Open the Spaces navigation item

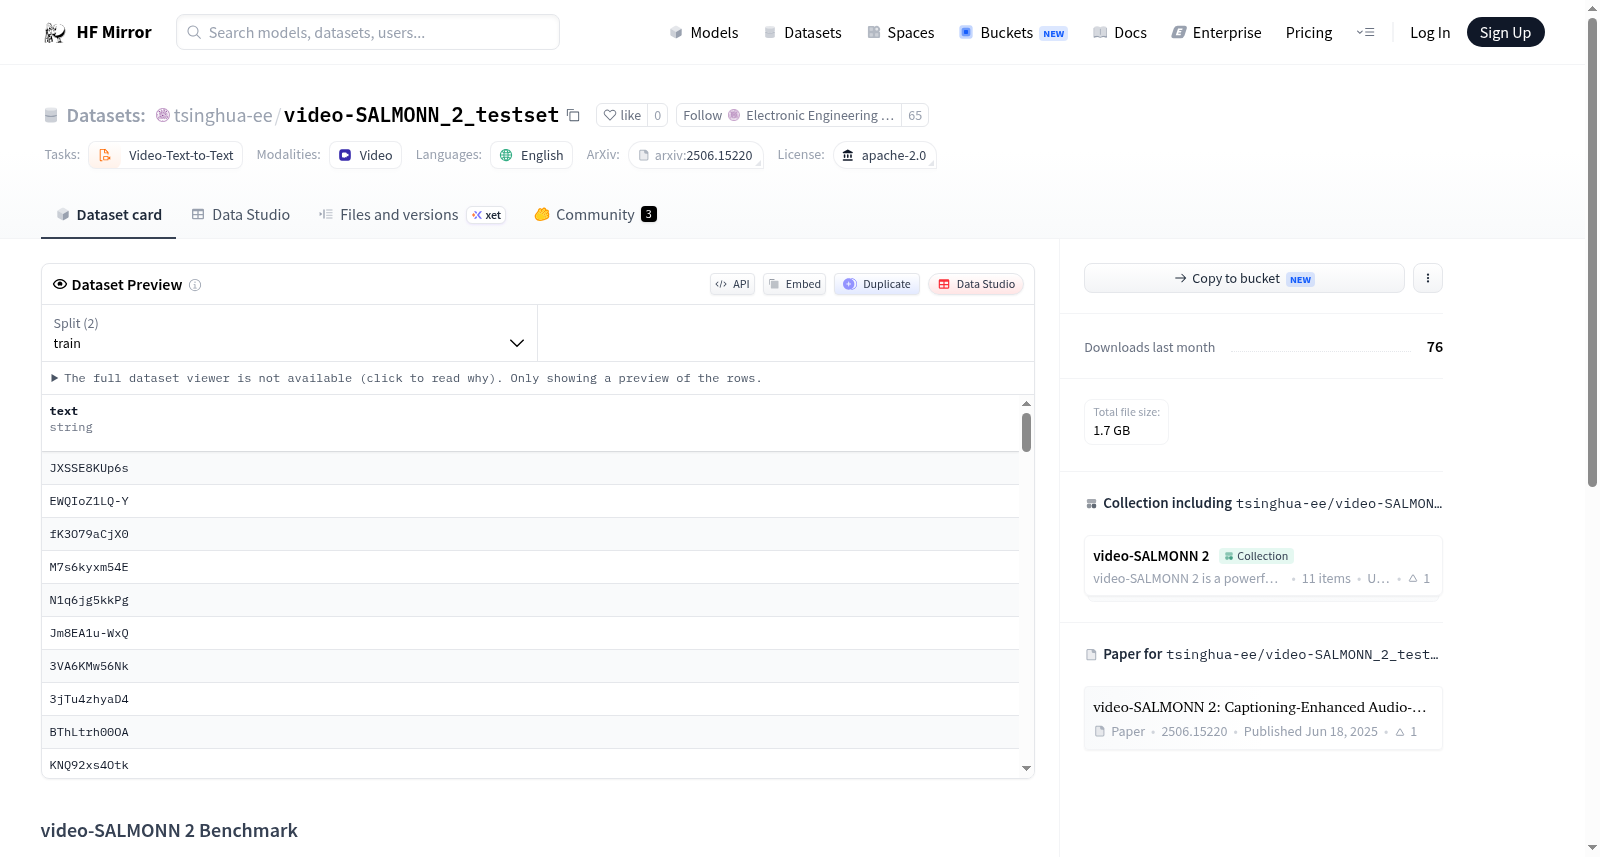click(x=901, y=33)
